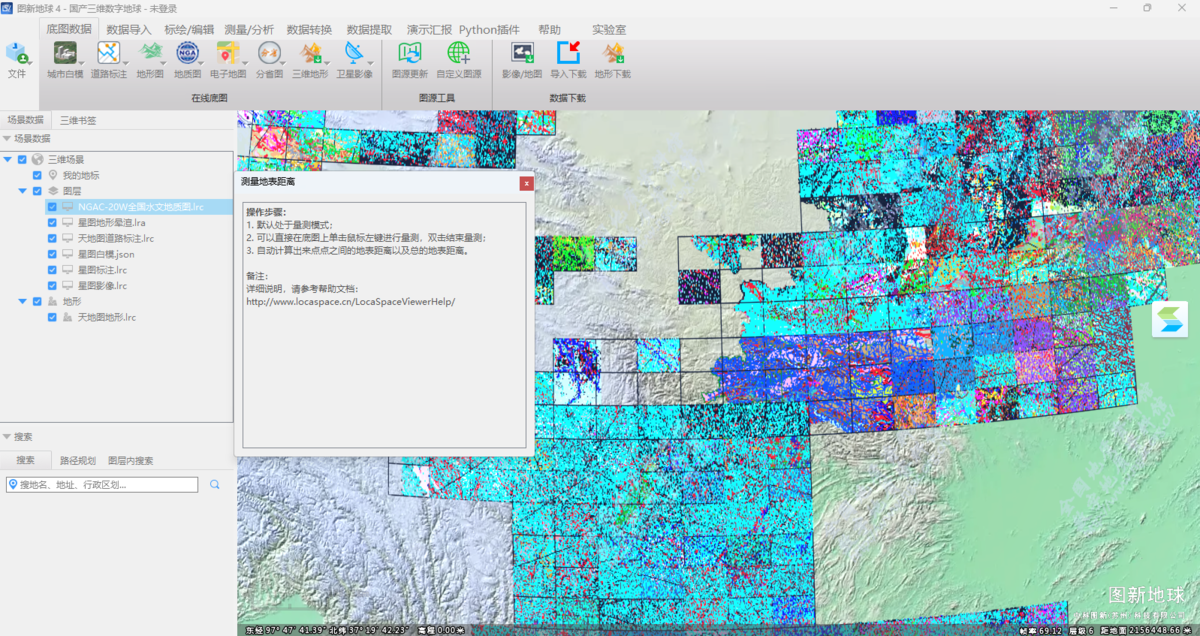1200x636 pixels.
Task: Click the 城市白模 basemap icon
Action: 65,54
